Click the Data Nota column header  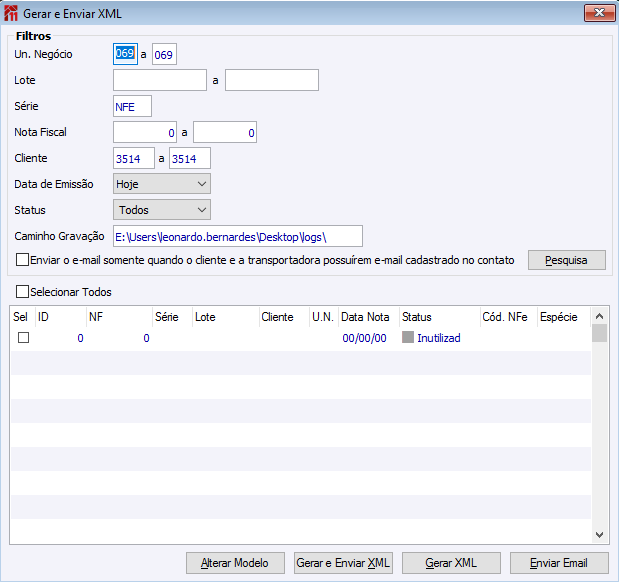[x=369, y=317]
